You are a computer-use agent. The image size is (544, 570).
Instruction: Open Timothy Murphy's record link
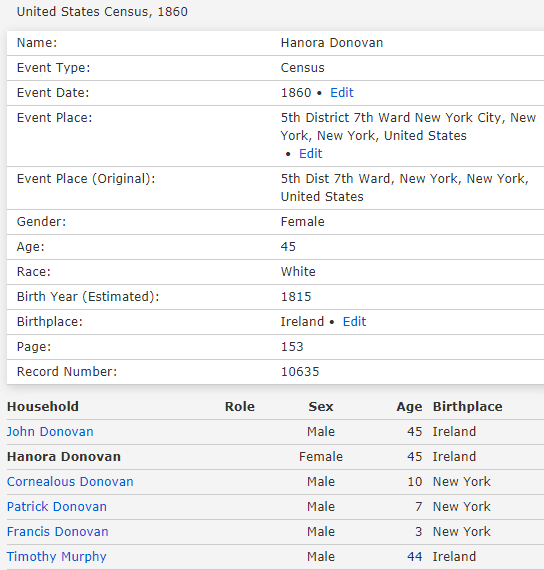[x=57, y=557]
